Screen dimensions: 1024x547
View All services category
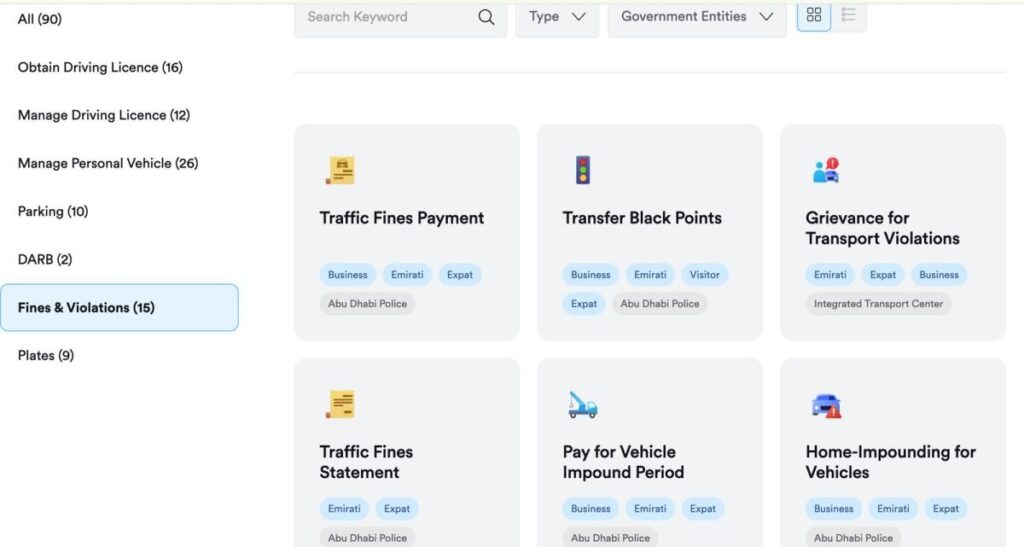(40, 19)
